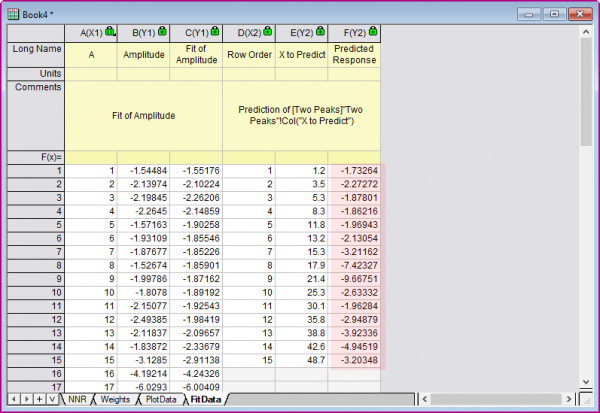Image resolution: width=600 pixels, height=413 pixels.
Task: Select the Comments row header
Action: tap(36, 88)
